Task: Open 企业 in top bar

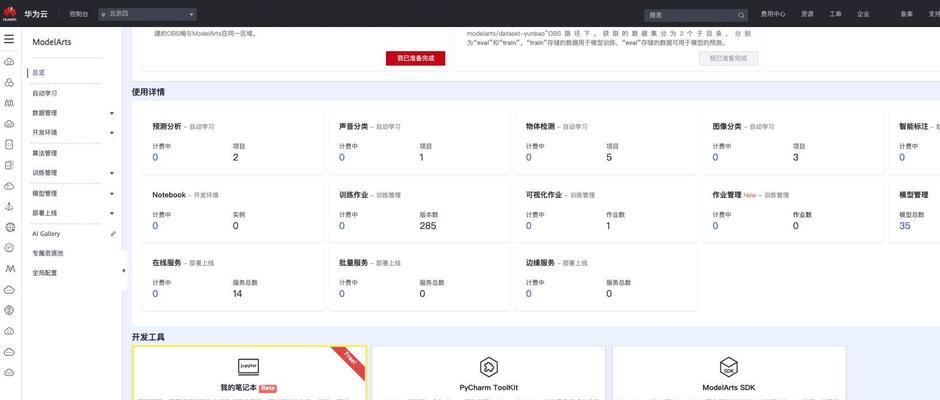Action: pos(863,14)
